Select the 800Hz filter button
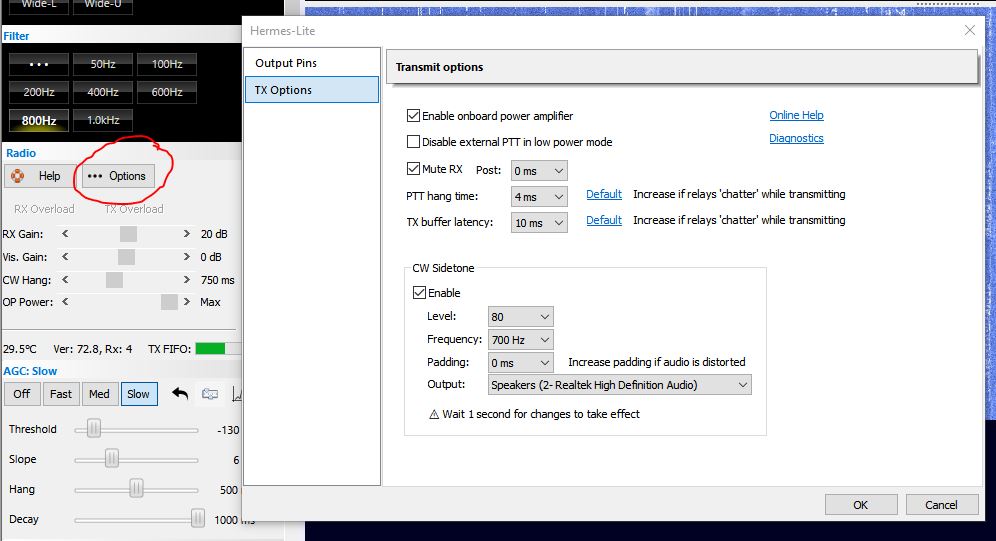This screenshot has width=996, height=541. tap(39, 120)
